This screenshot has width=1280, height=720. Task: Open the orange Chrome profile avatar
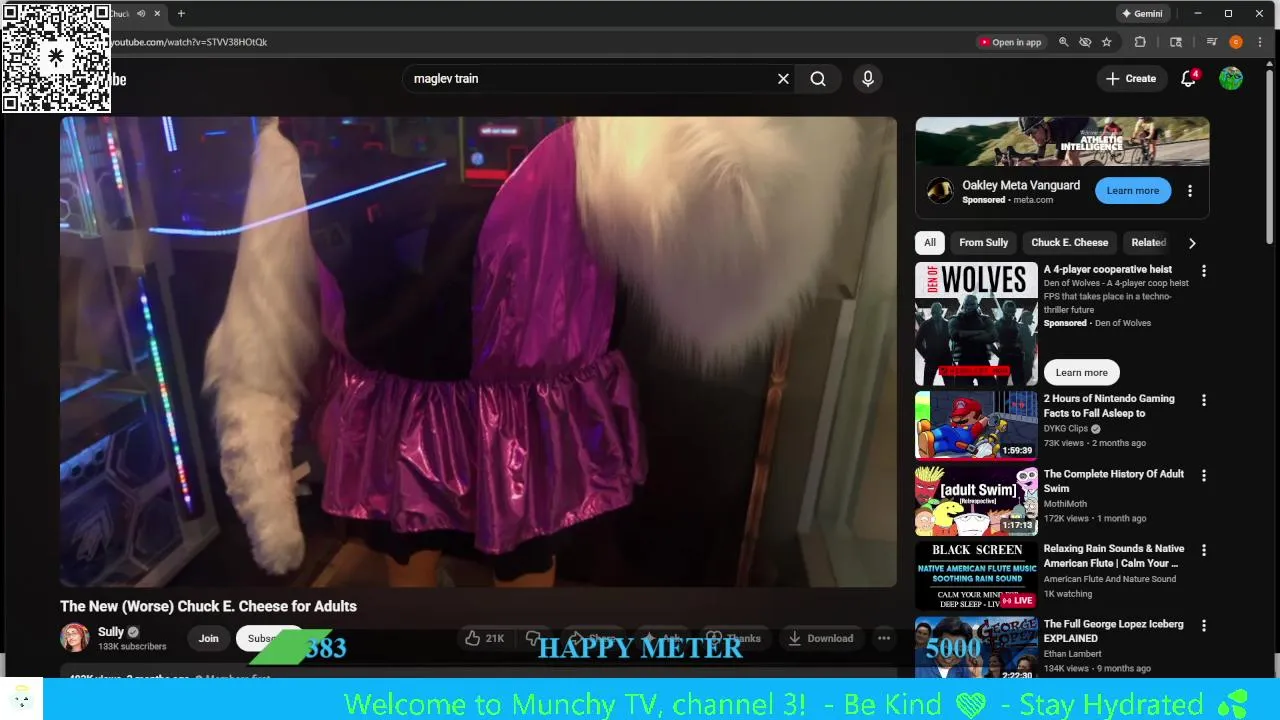[x=1236, y=42]
